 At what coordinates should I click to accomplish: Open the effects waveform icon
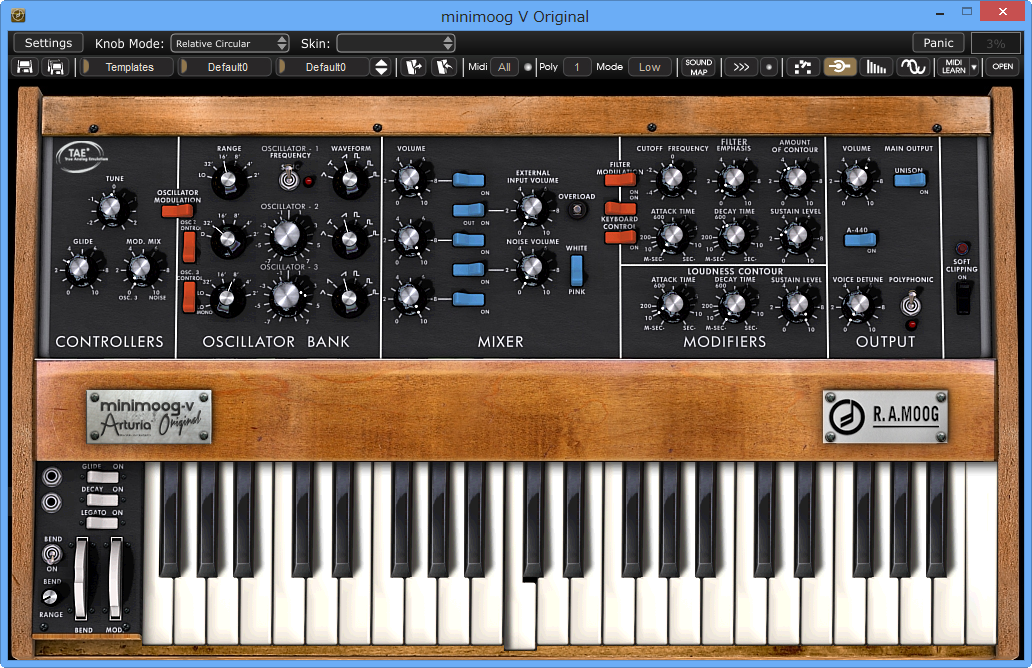click(914, 67)
